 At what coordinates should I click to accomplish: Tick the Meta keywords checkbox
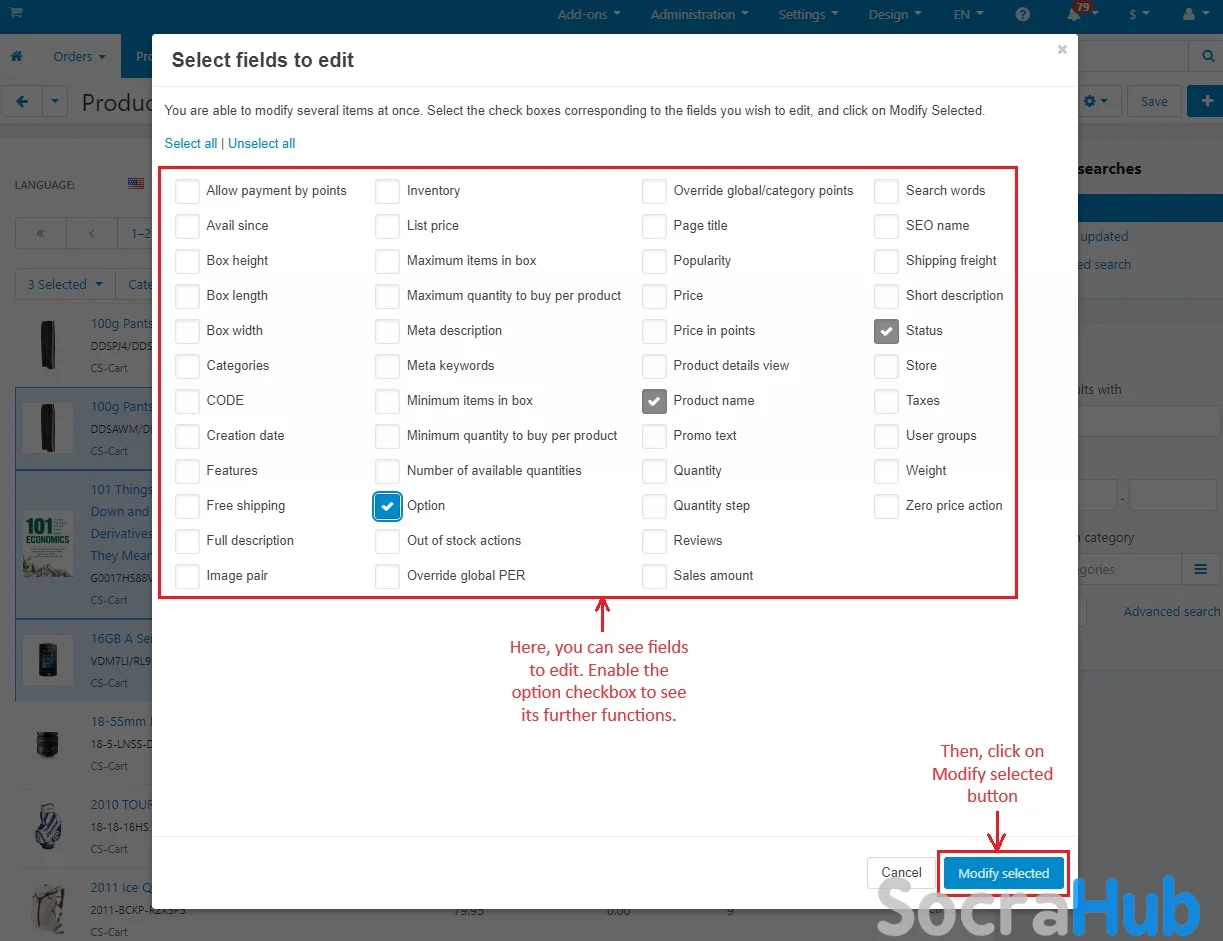tap(388, 366)
